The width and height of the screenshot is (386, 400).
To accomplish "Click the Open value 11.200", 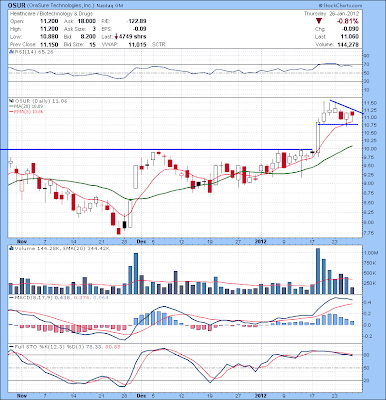I will [x=49, y=21].
